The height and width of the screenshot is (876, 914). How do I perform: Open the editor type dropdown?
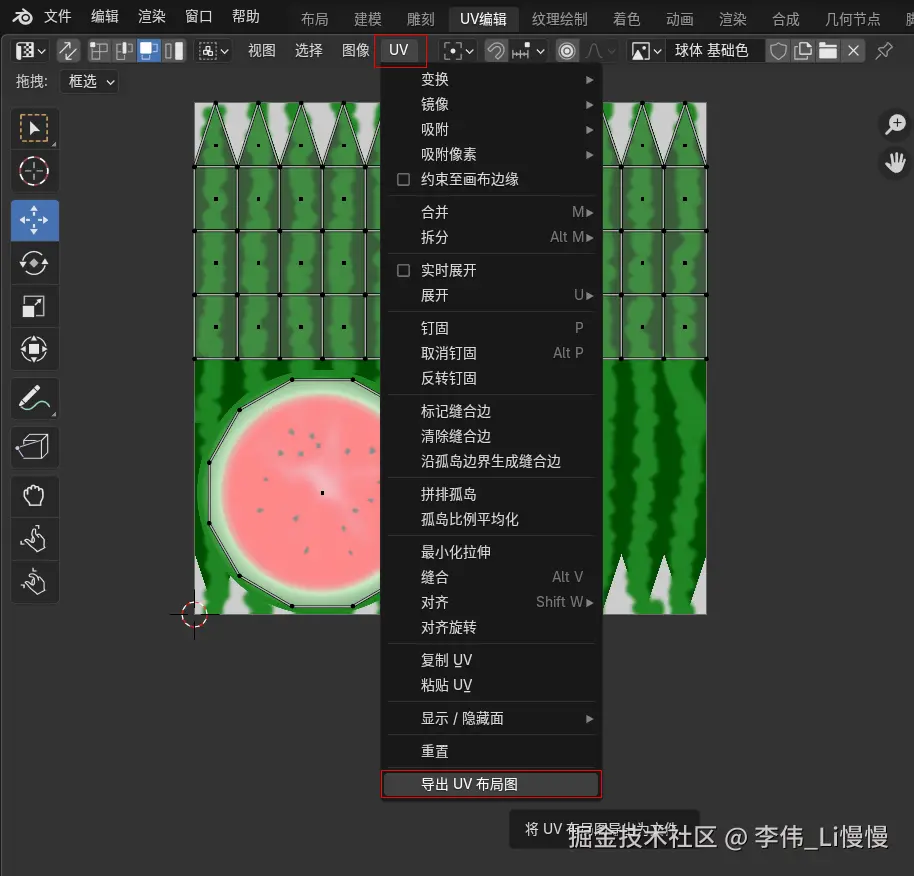(27, 50)
